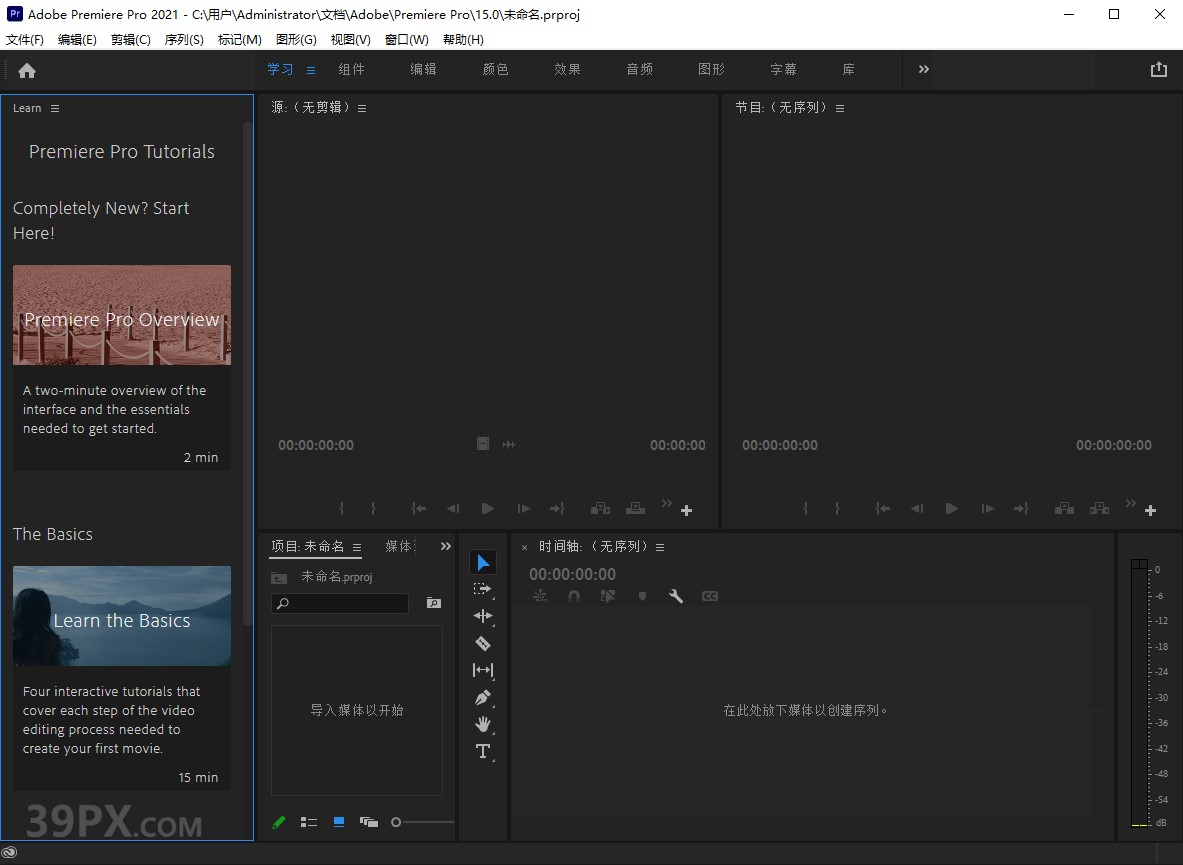Open timeline wrench display settings
This screenshot has height=865, width=1183.
[x=676, y=596]
